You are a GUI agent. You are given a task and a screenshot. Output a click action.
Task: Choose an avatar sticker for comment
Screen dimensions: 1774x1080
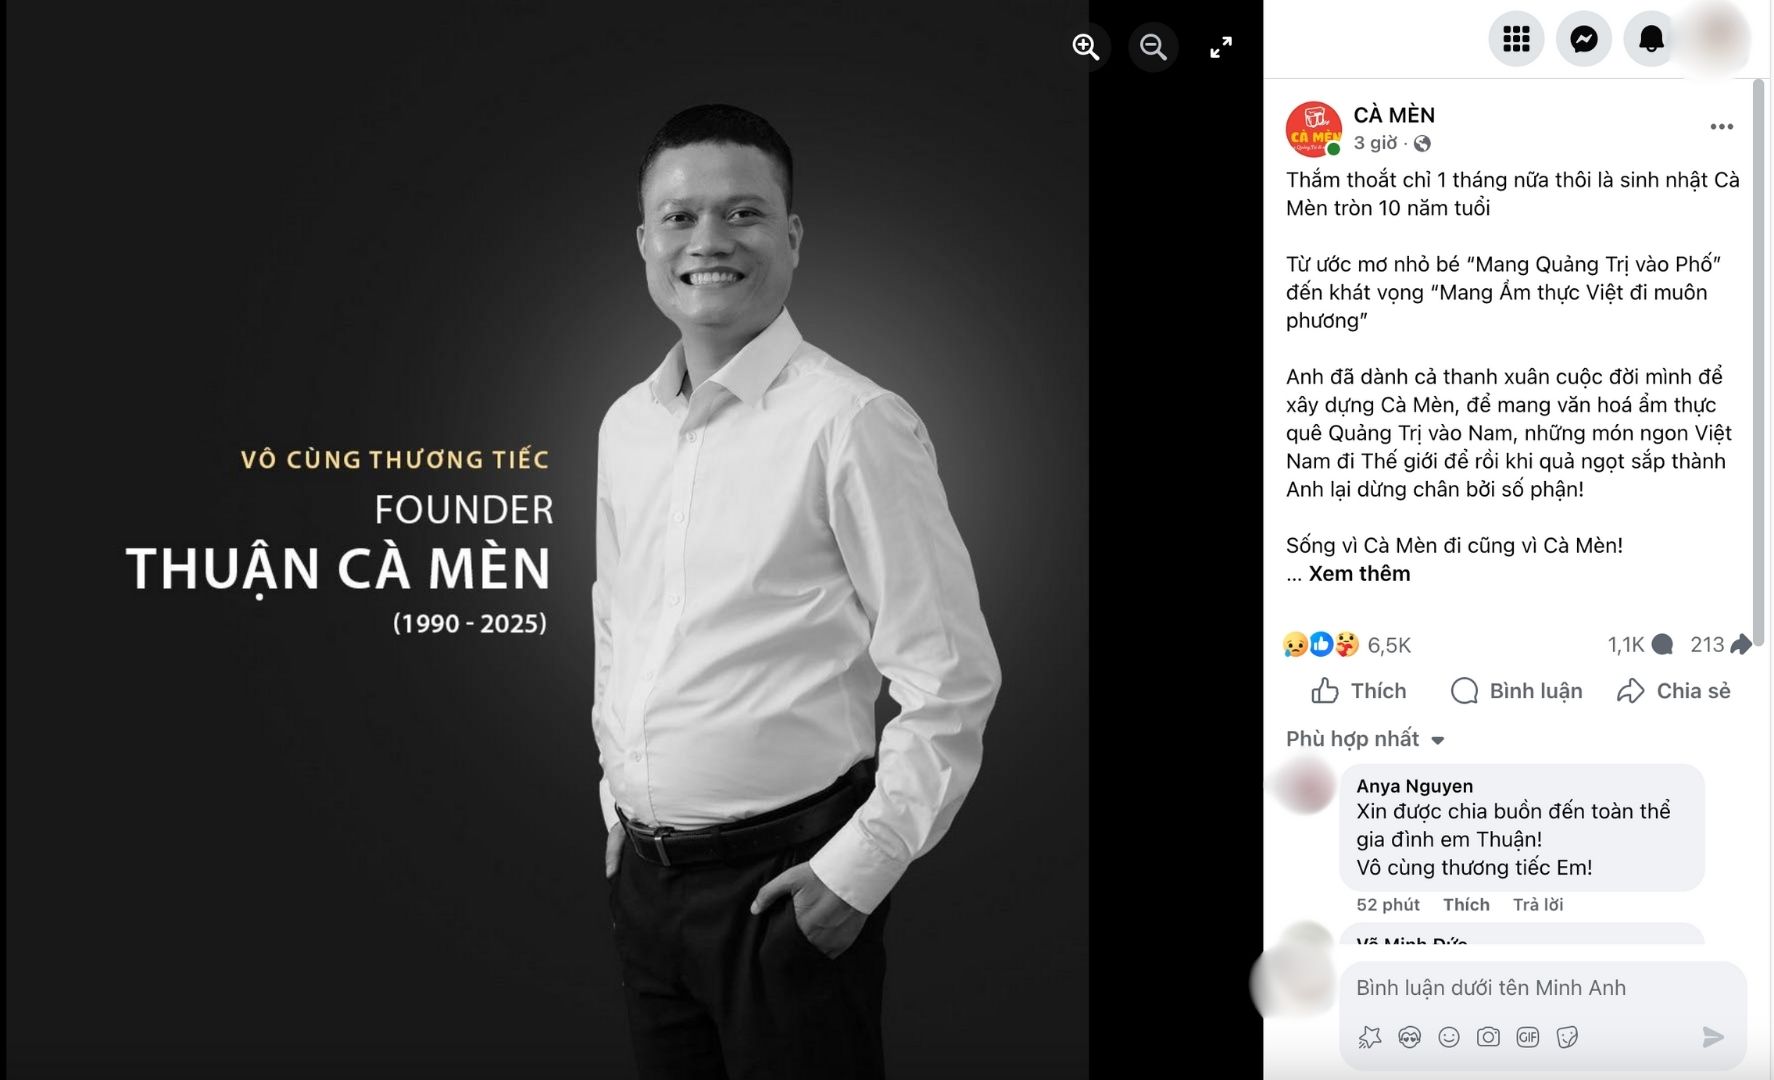[x=1410, y=1037]
